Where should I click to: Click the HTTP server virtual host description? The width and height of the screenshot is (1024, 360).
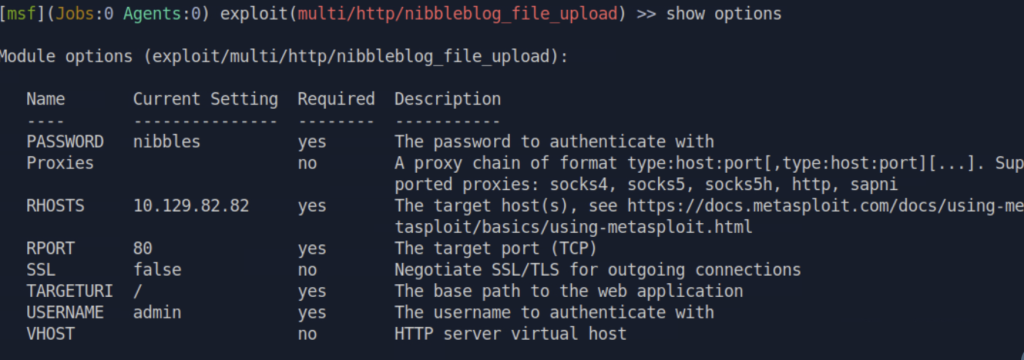[x=511, y=334]
